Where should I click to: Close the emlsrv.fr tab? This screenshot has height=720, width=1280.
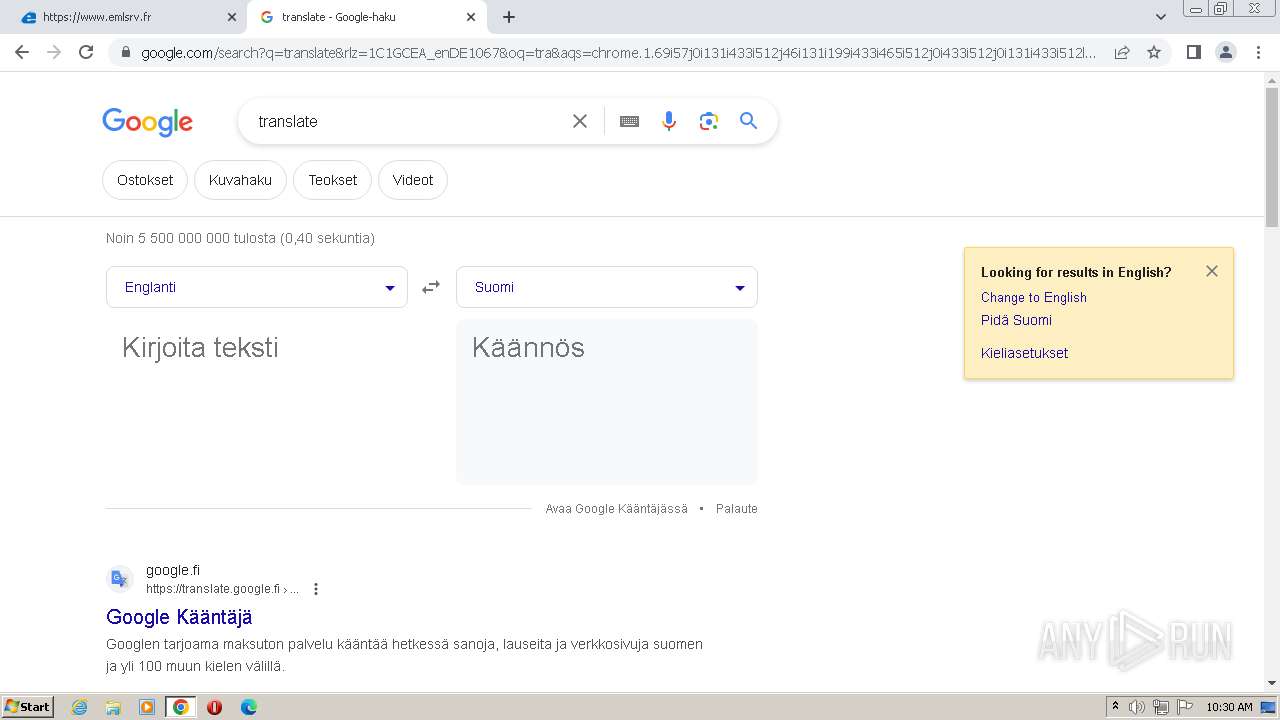(x=232, y=17)
